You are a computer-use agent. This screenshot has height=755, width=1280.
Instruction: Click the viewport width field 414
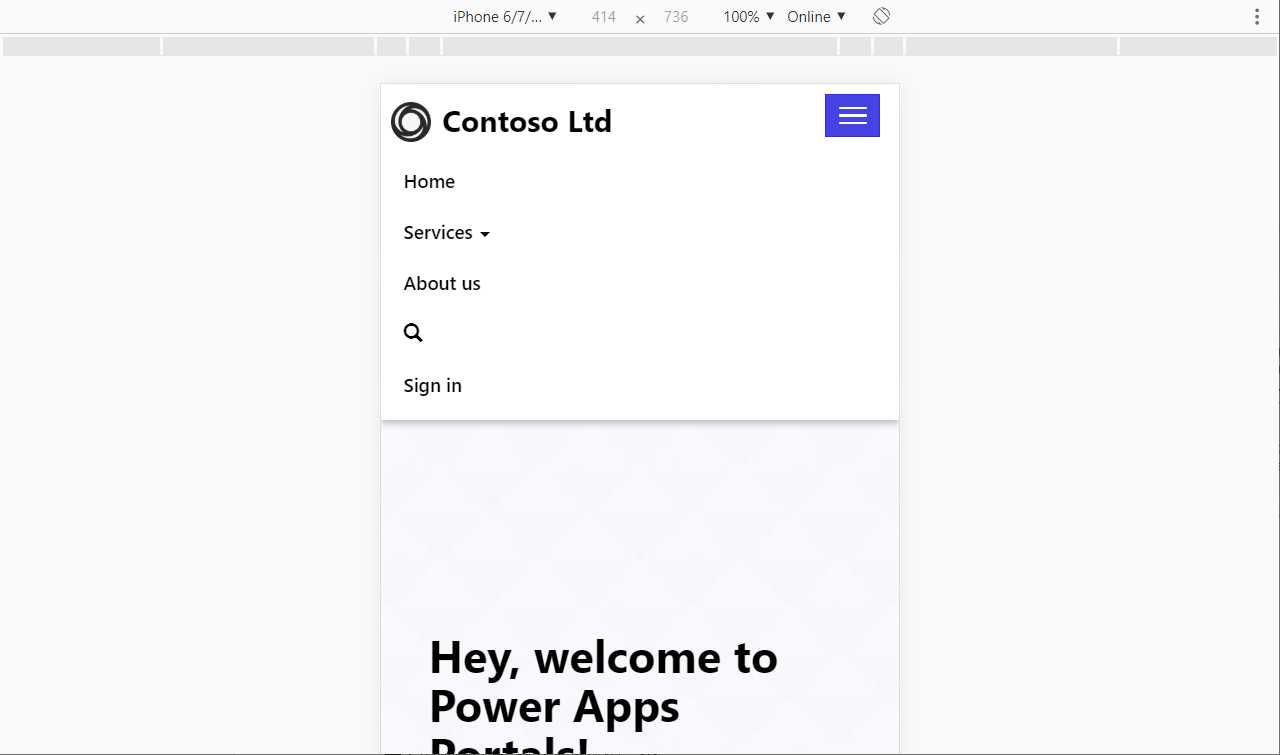pyautogui.click(x=603, y=16)
